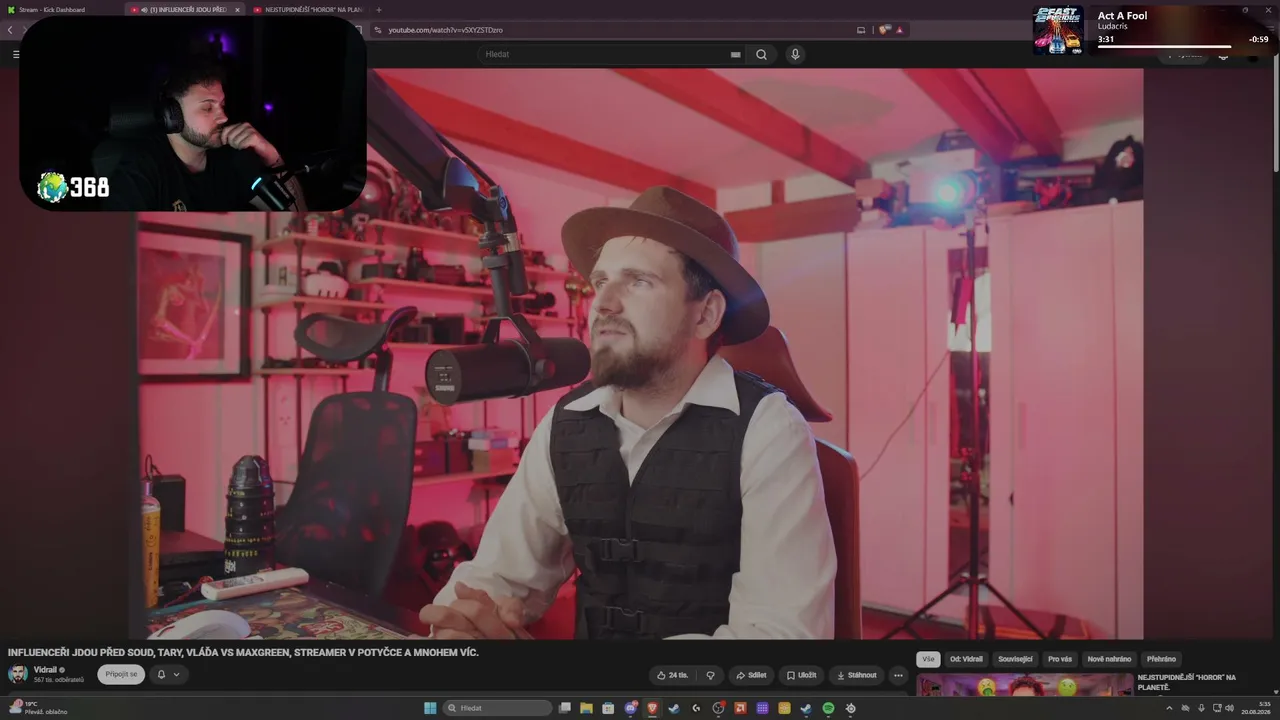The image size is (1280, 720).
Task: Open the NEJSTUPIDNĚJŠÍ "HOROR" recommended video thumbnail
Action: coord(1024,686)
